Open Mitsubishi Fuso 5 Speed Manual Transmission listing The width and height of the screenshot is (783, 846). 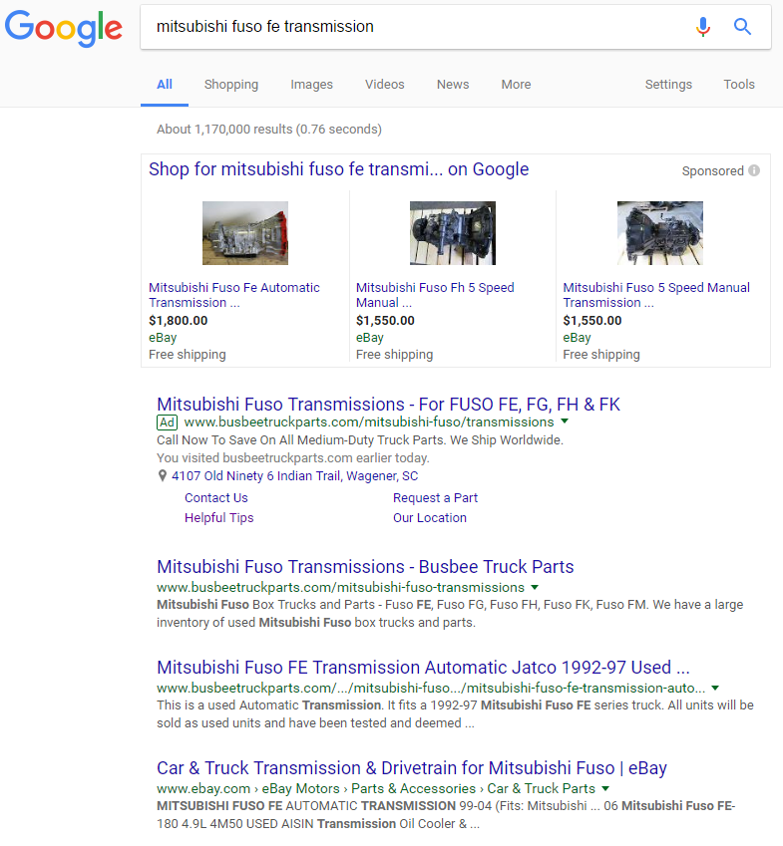point(656,295)
